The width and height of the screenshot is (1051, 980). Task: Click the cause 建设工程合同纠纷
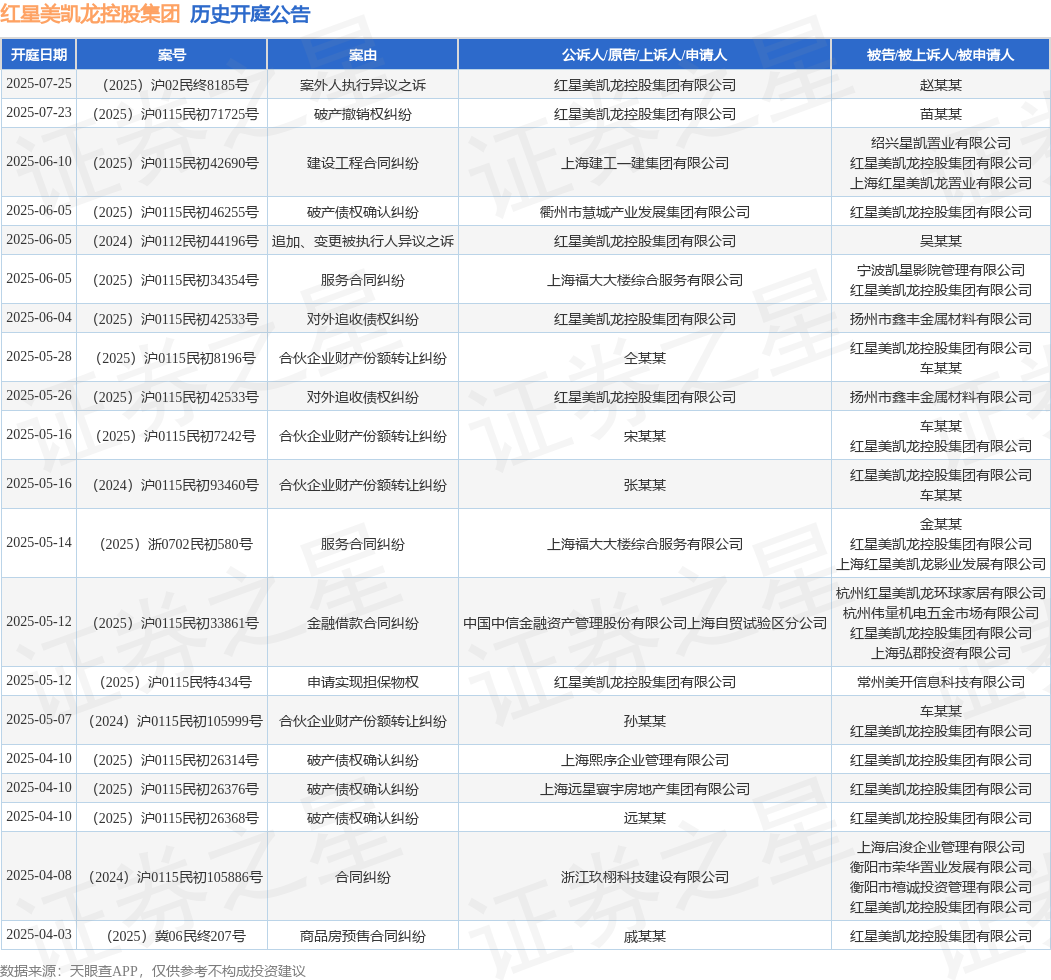coord(363,163)
